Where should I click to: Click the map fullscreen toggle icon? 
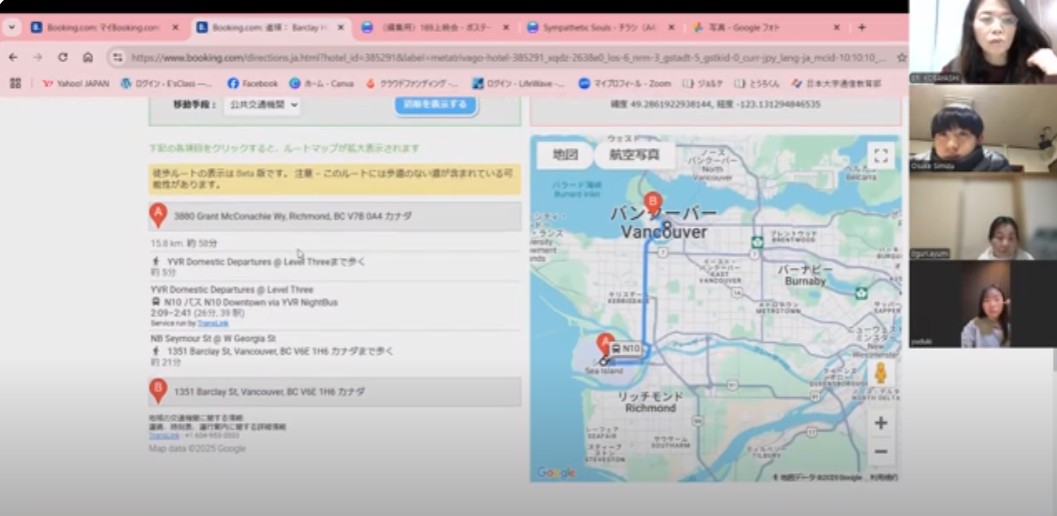pyautogui.click(x=880, y=155)
